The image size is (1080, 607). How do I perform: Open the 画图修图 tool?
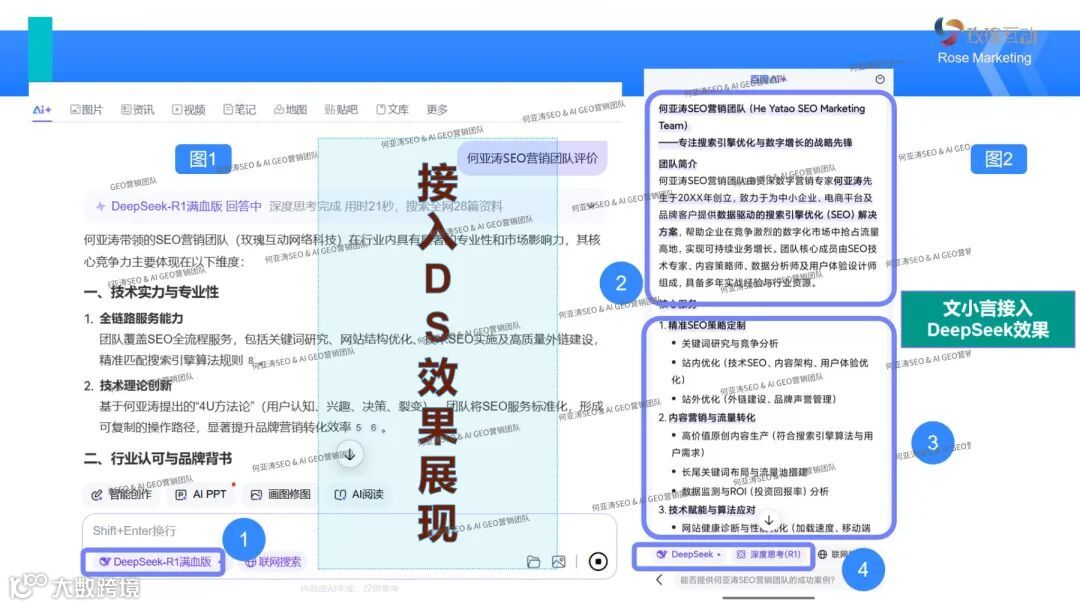[x=280, y=495]
